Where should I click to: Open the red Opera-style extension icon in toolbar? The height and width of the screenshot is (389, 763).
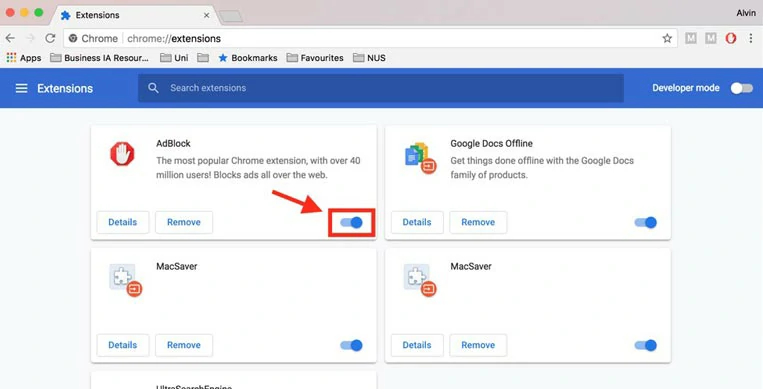(730, 38)
